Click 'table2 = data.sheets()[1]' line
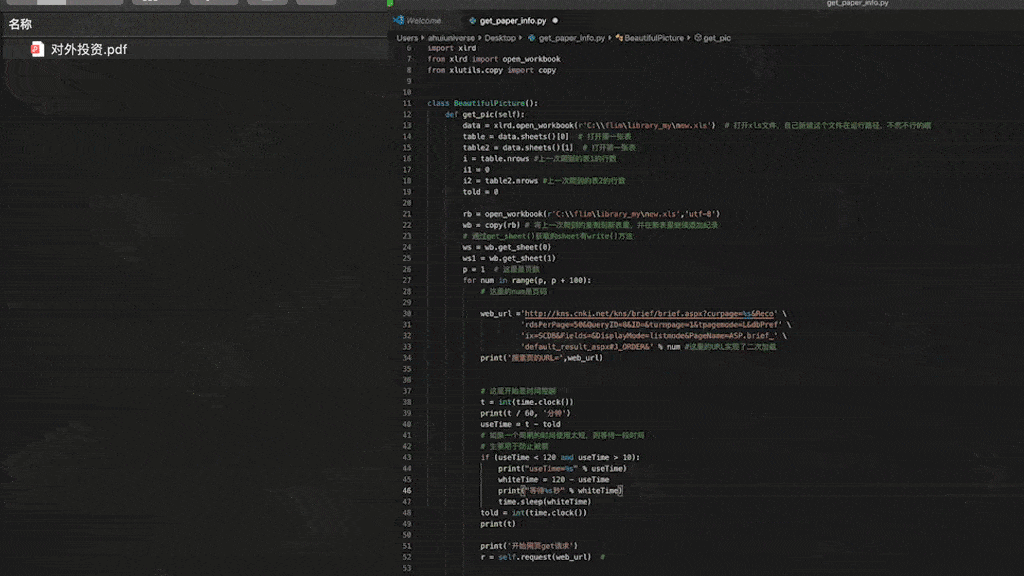This screenshot has height=576, width=1024. tap(518, 148)
